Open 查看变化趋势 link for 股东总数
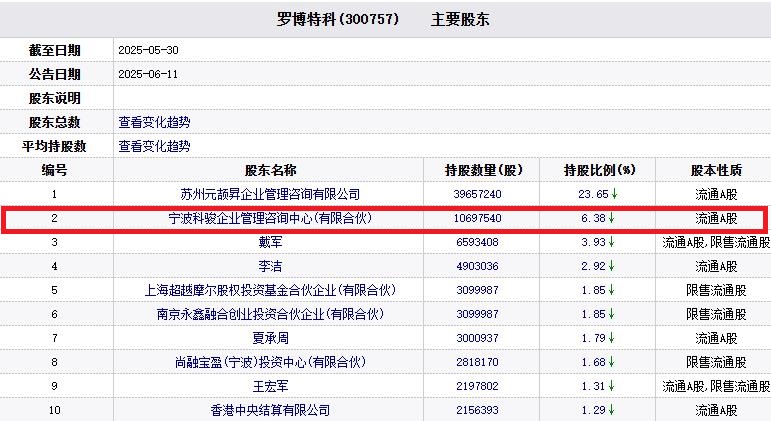Screen dimensions: 771x421 tap(154, 122)
